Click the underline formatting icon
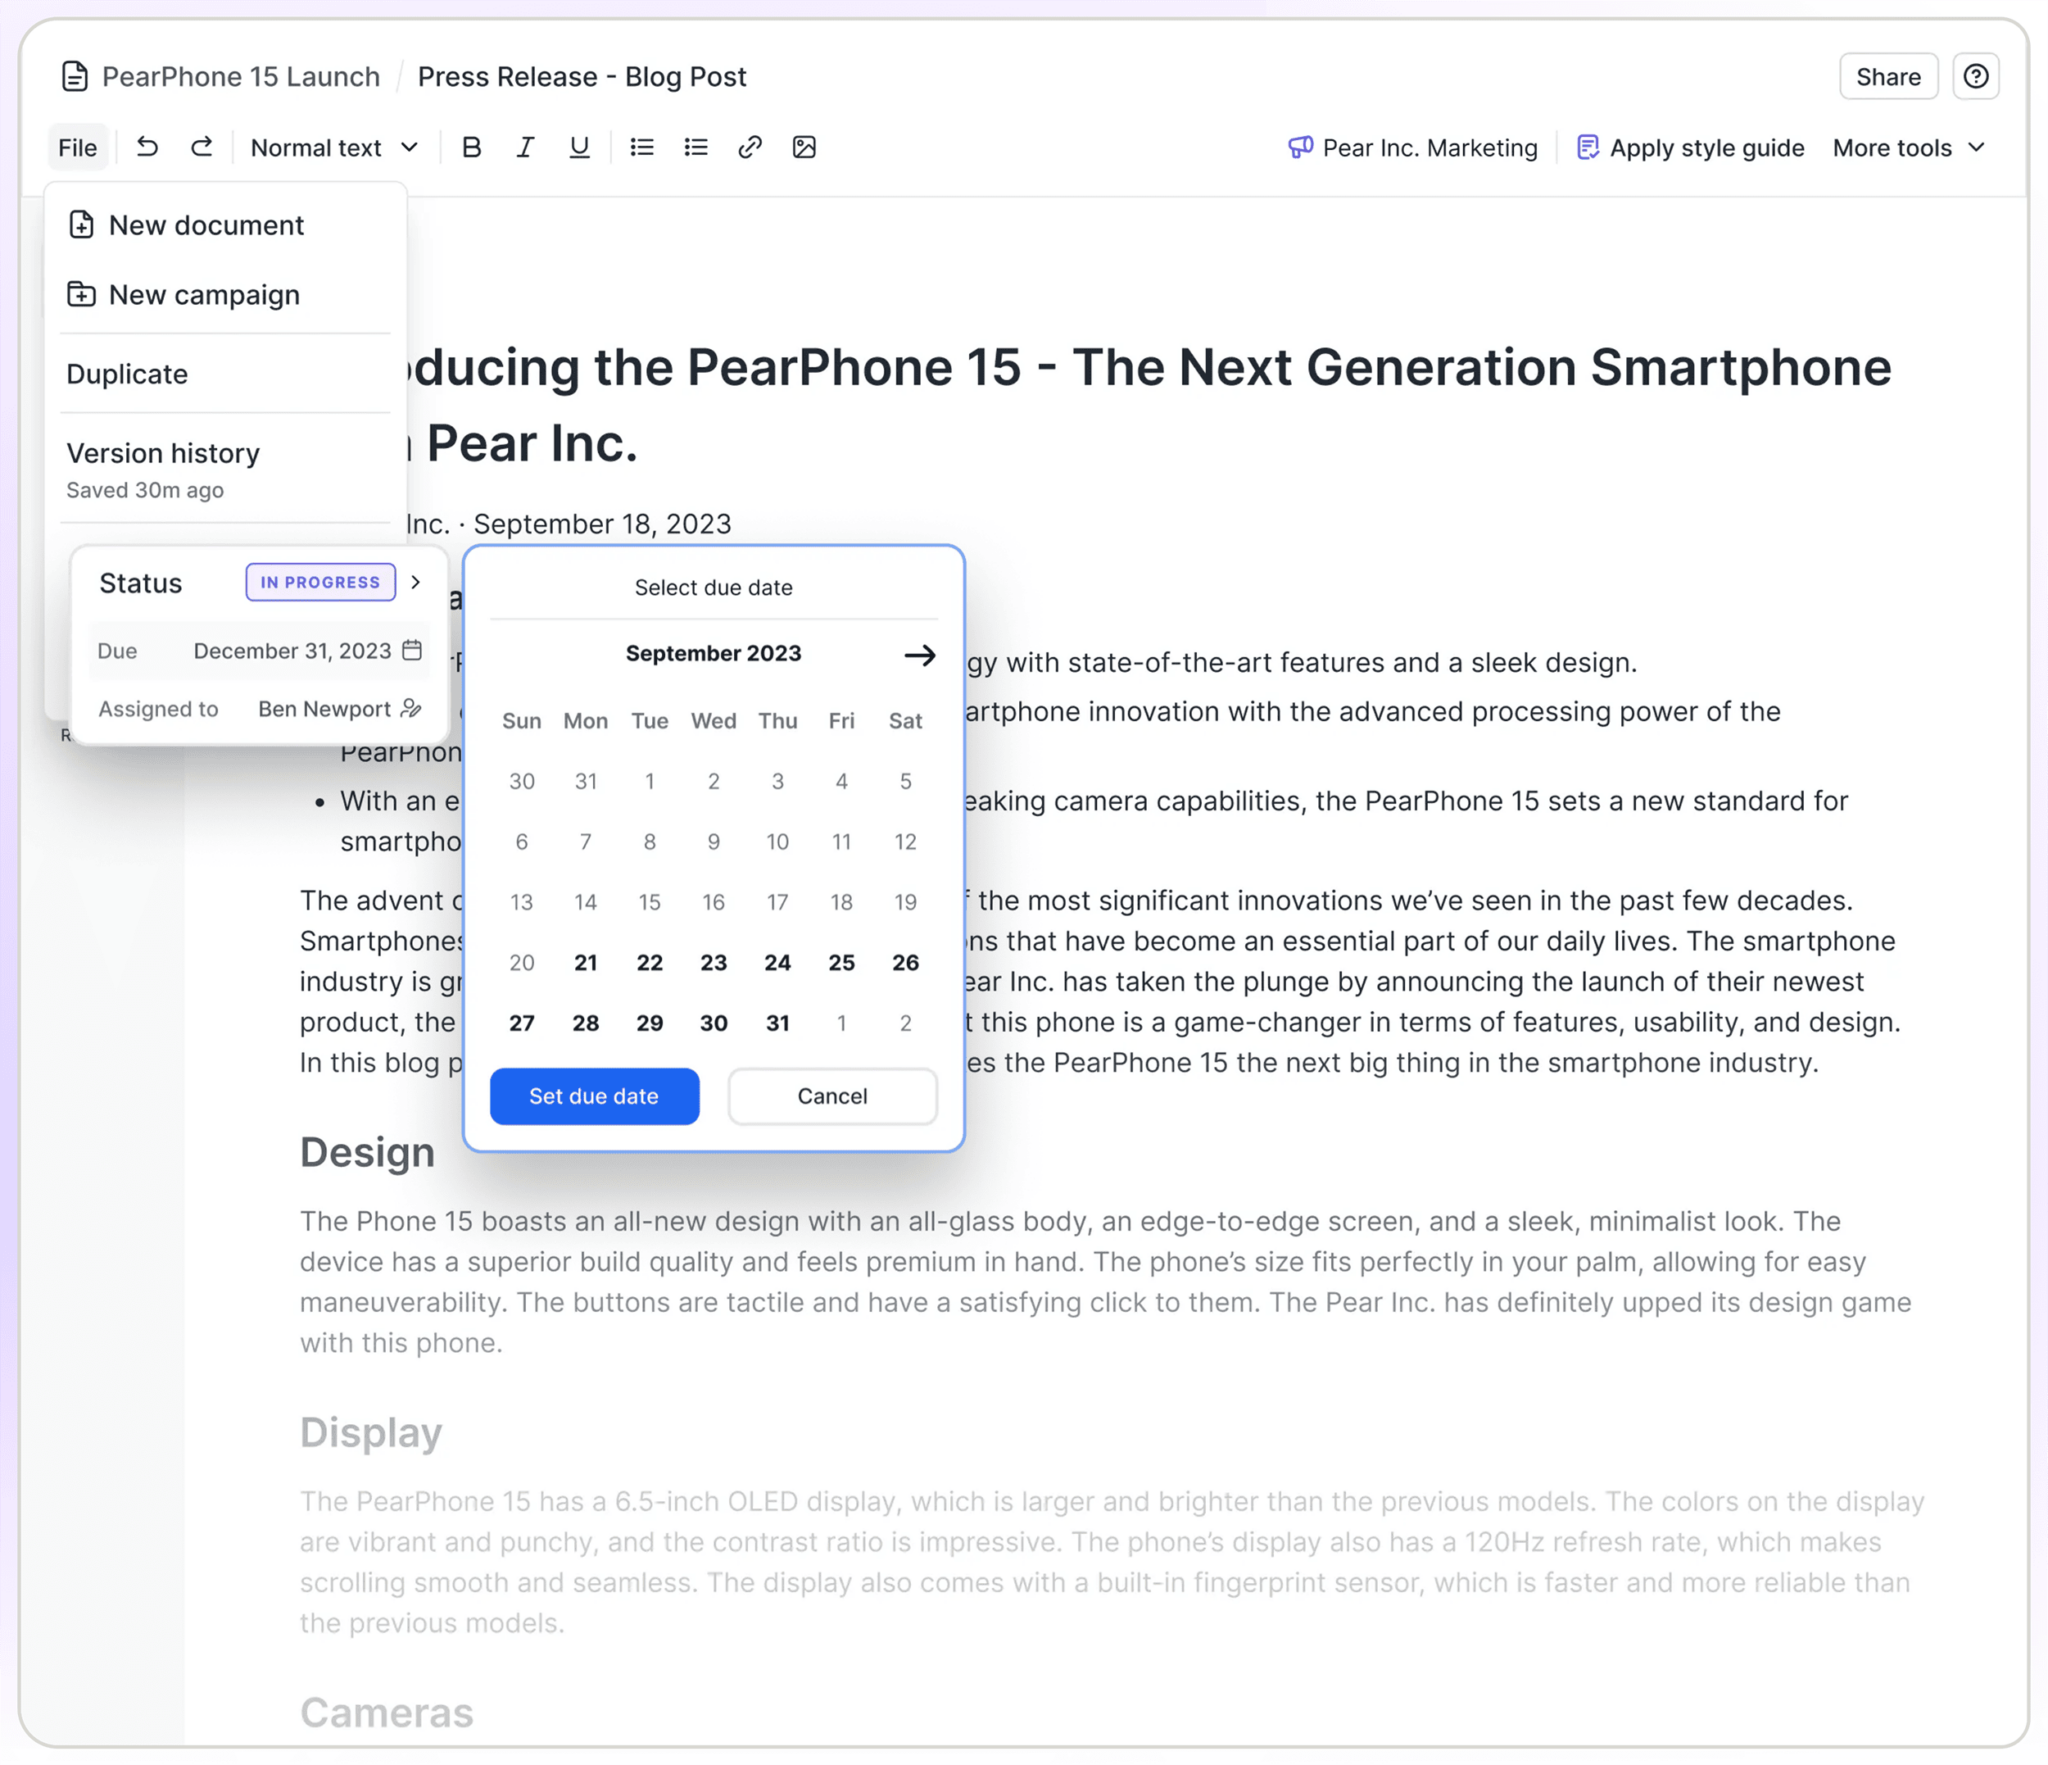Viewport: 2048px width, 1765px height. [578, 146]
